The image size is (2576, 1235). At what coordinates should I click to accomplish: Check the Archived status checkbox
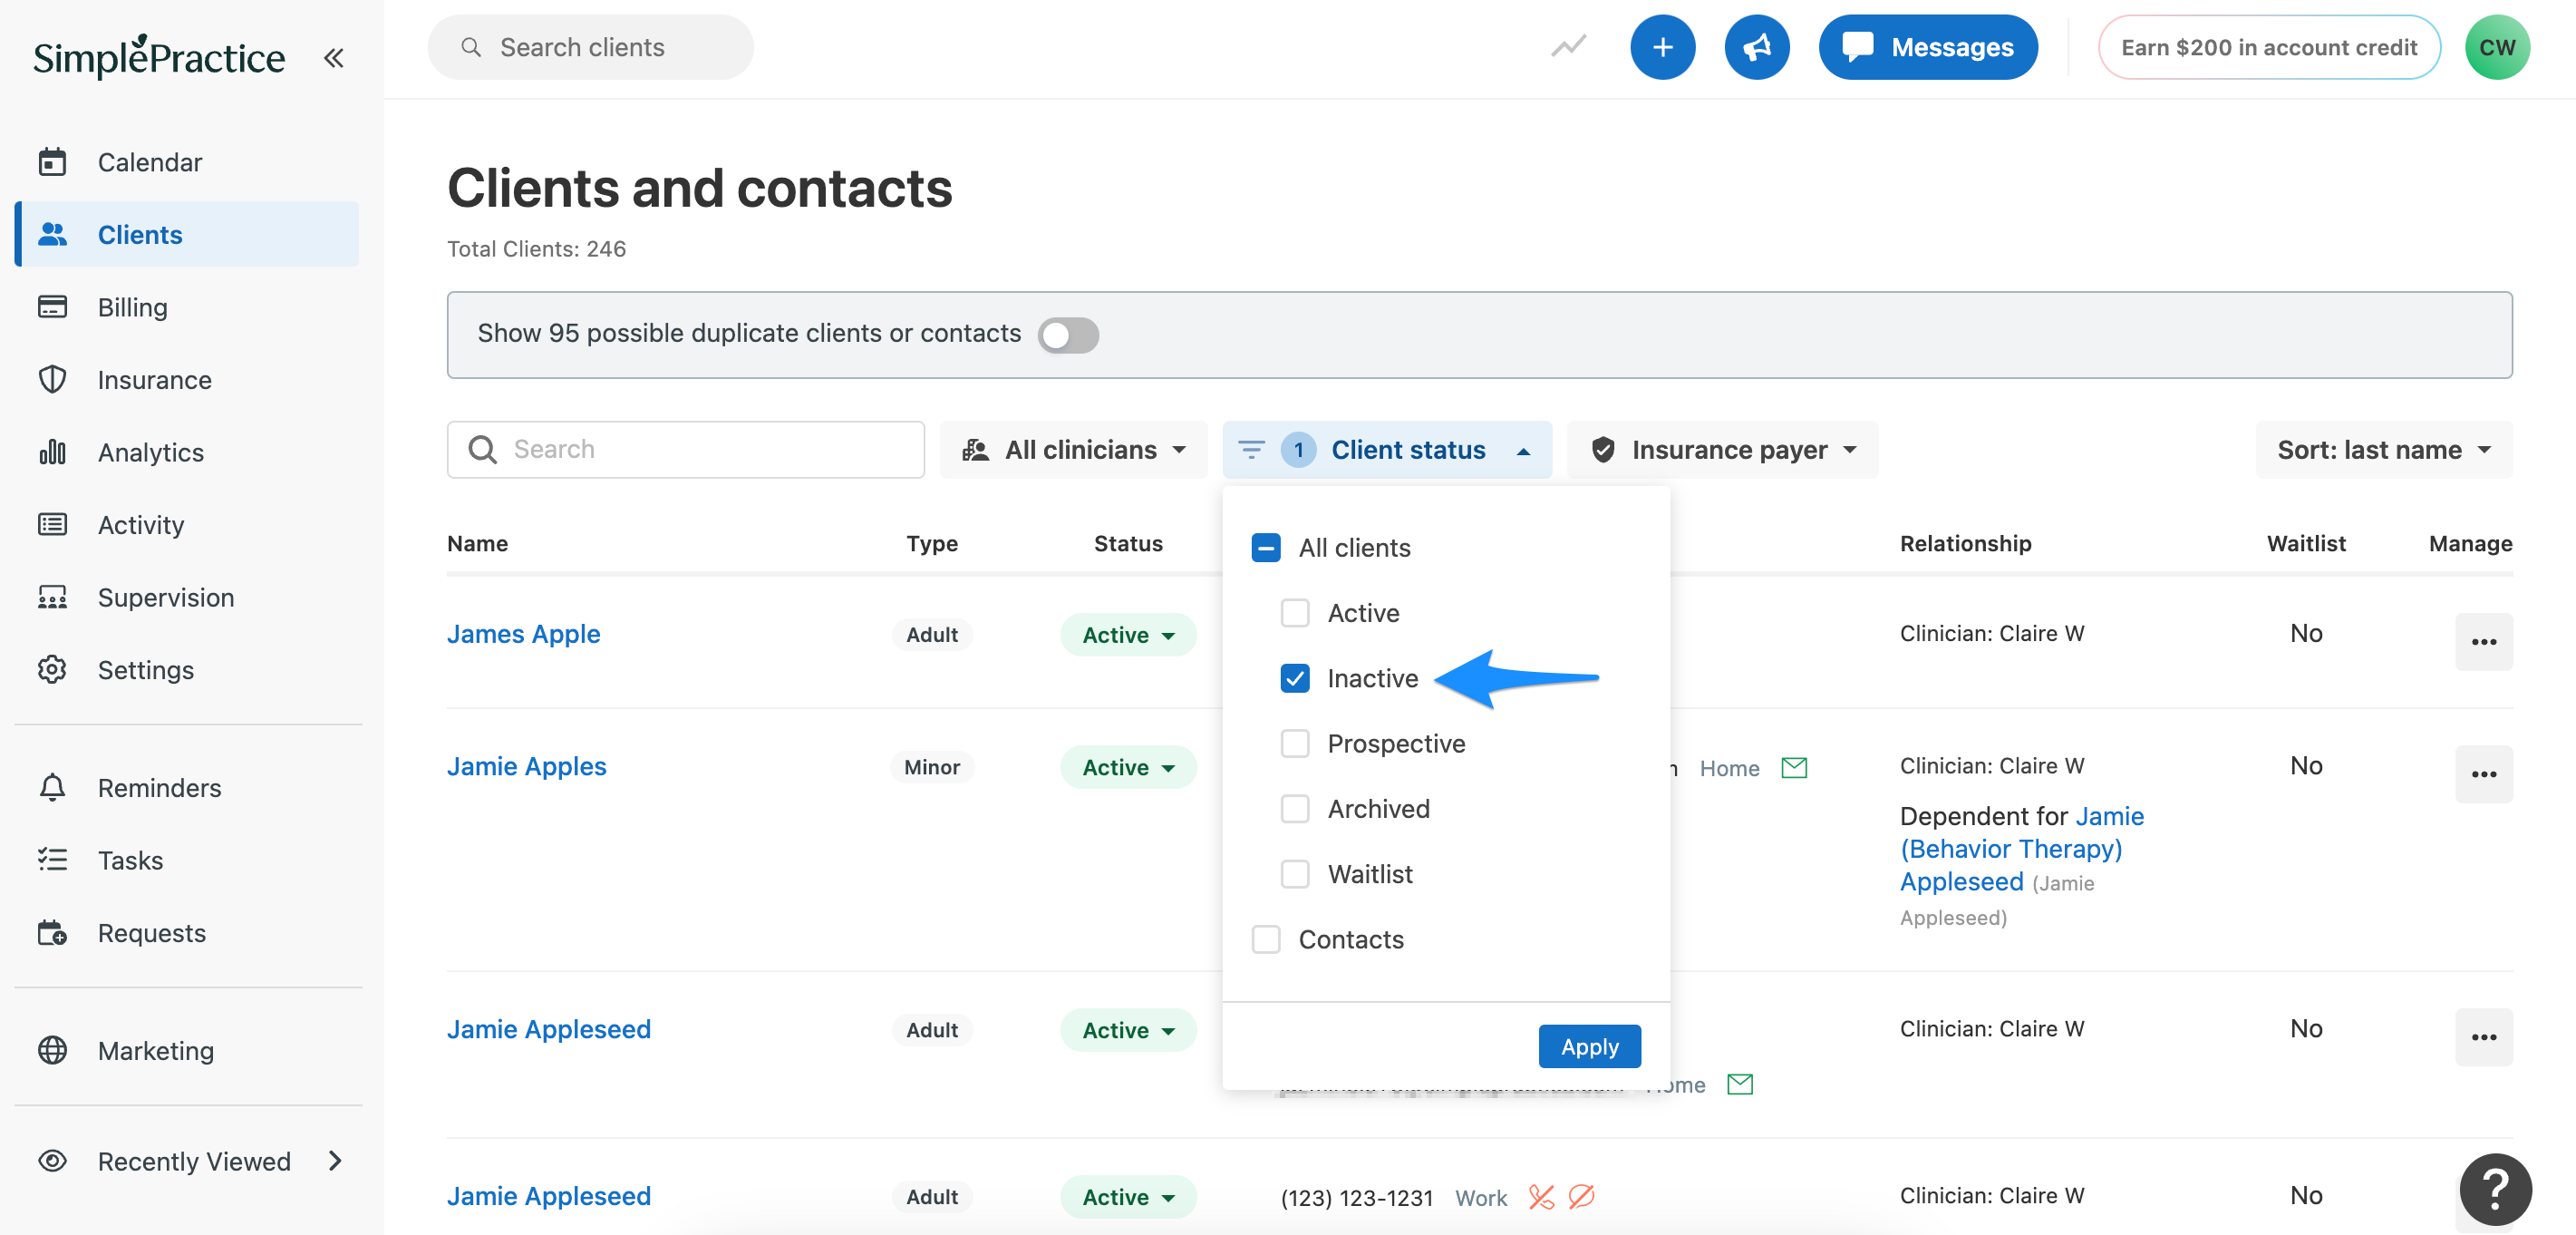click(x=1295, y=809)
